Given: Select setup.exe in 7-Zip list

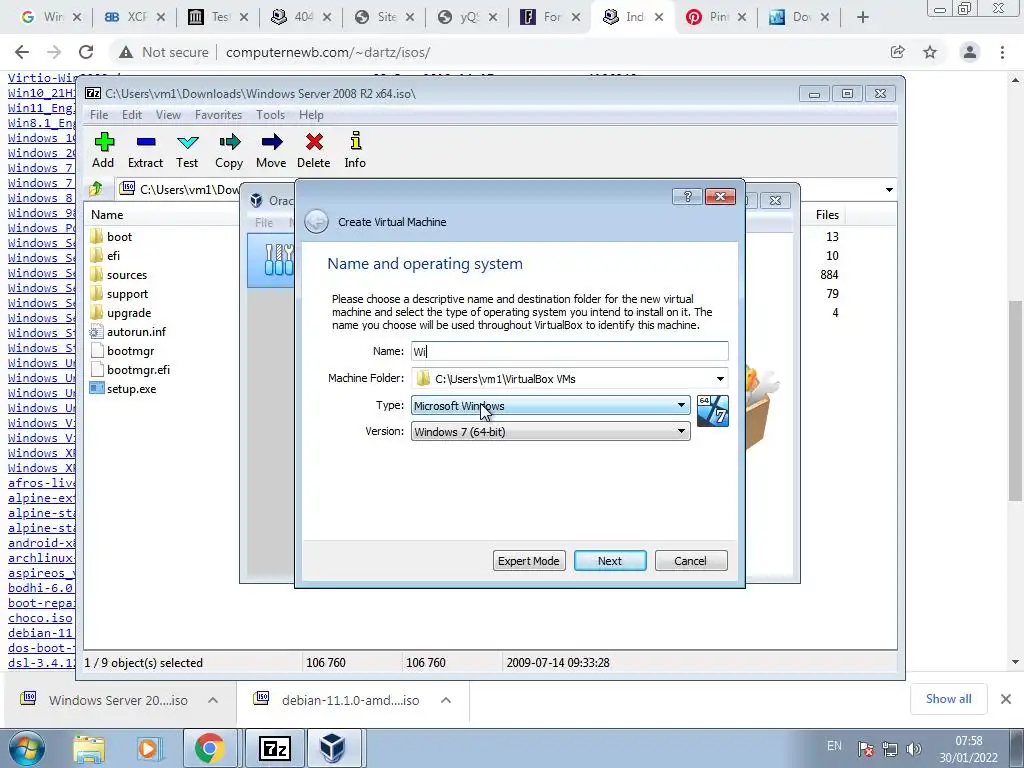Looking at the screenshot, I should click(131, 389).
